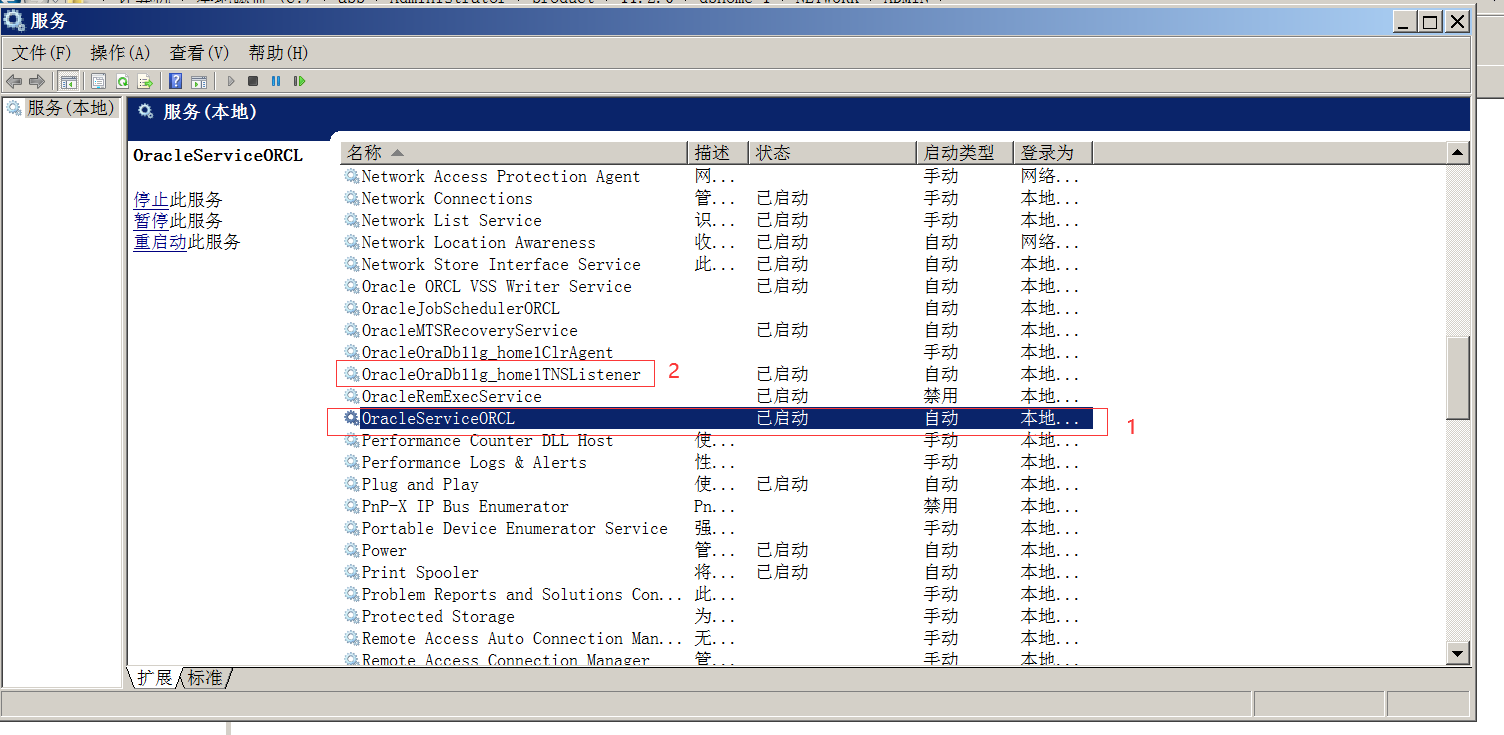This screenshot has width=1504, height=735.
Task: Select Network Location Awareness service
Action: click(478, 242)
